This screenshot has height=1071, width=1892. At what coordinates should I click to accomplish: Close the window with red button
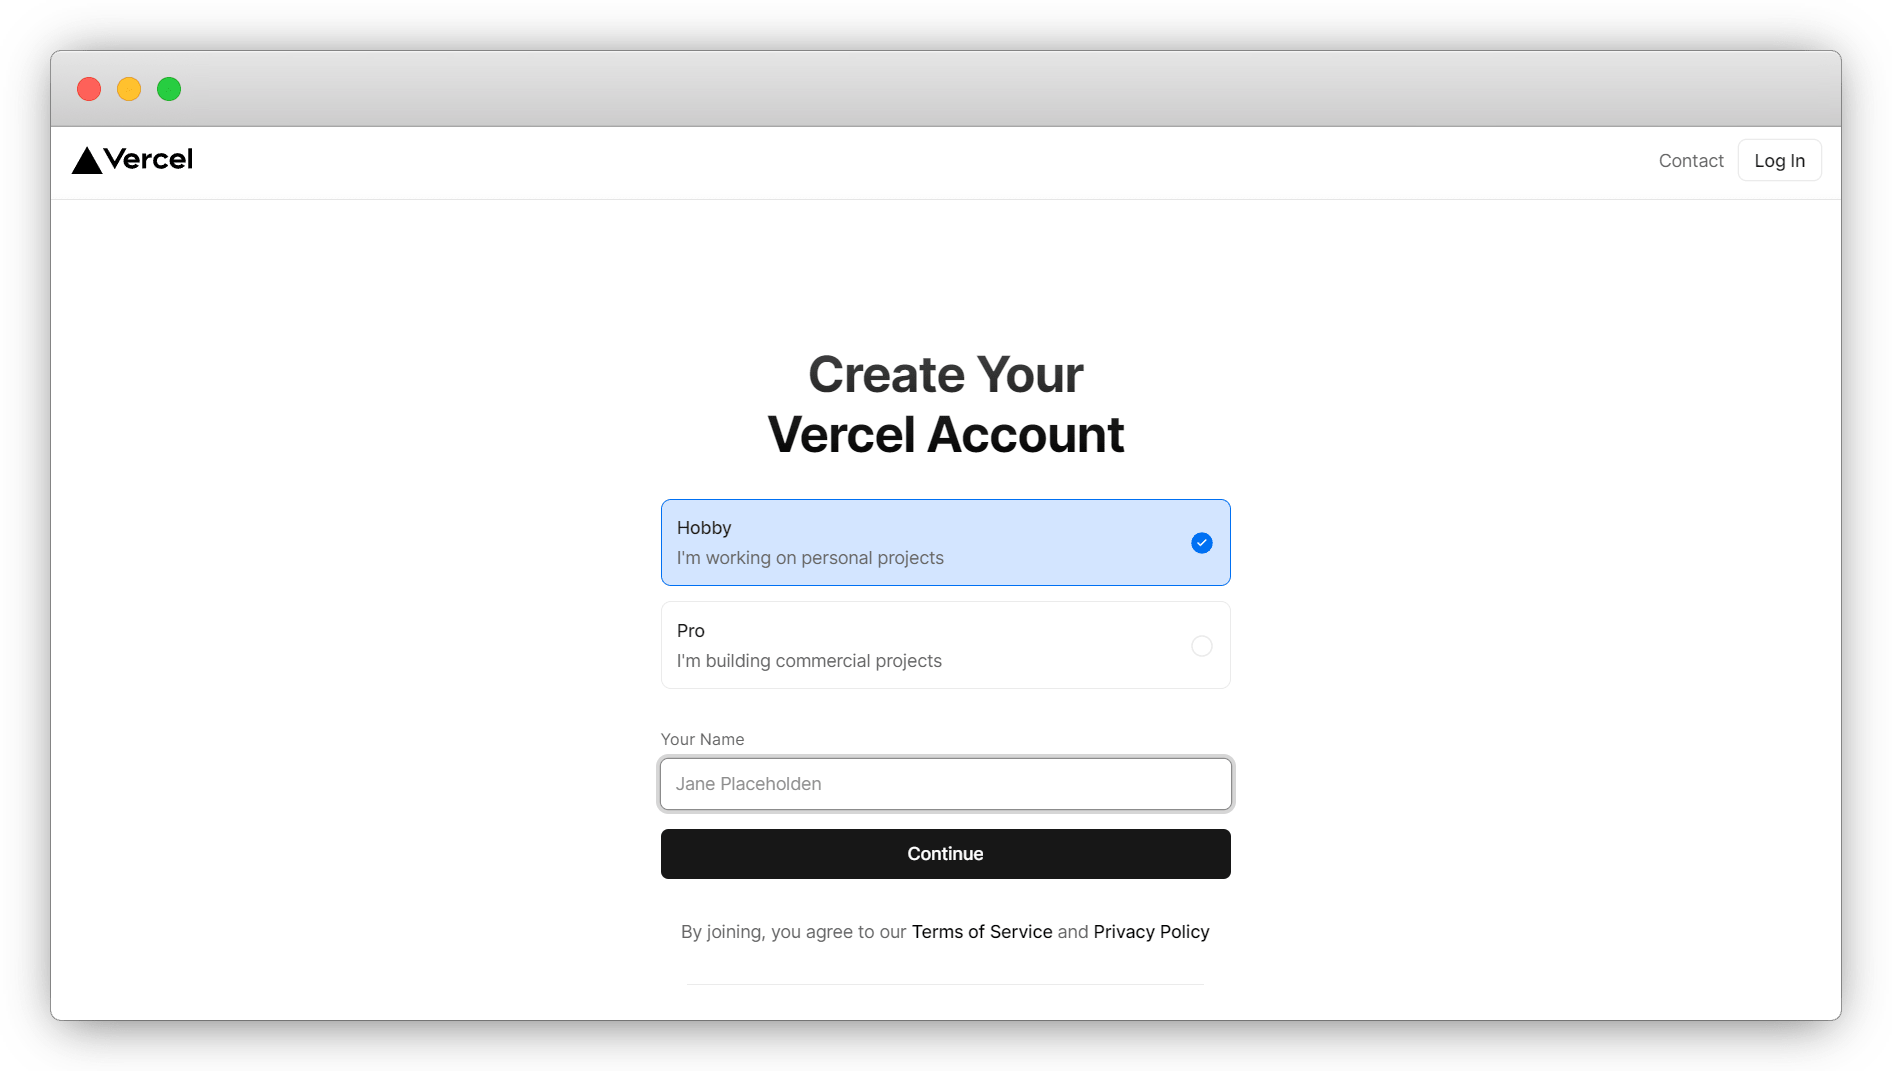coord(89,89)
